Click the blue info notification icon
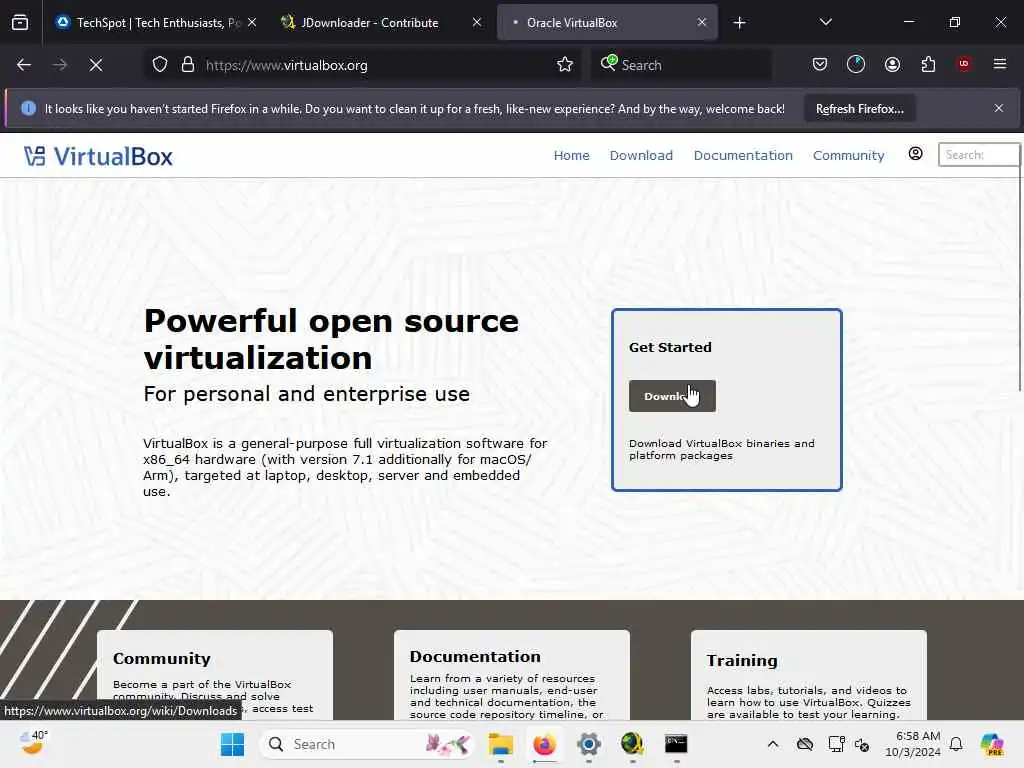Viewport: 1024px width, 768px height. tap(28, 108)
